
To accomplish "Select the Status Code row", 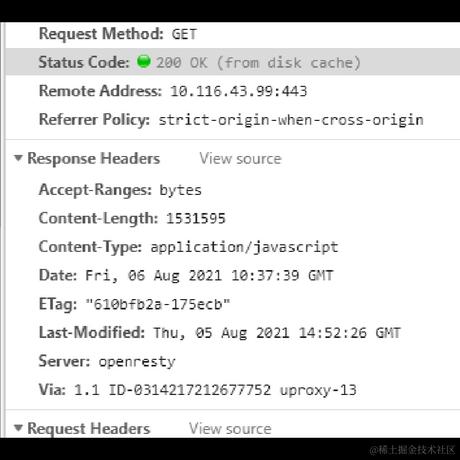I will point(233,62).
